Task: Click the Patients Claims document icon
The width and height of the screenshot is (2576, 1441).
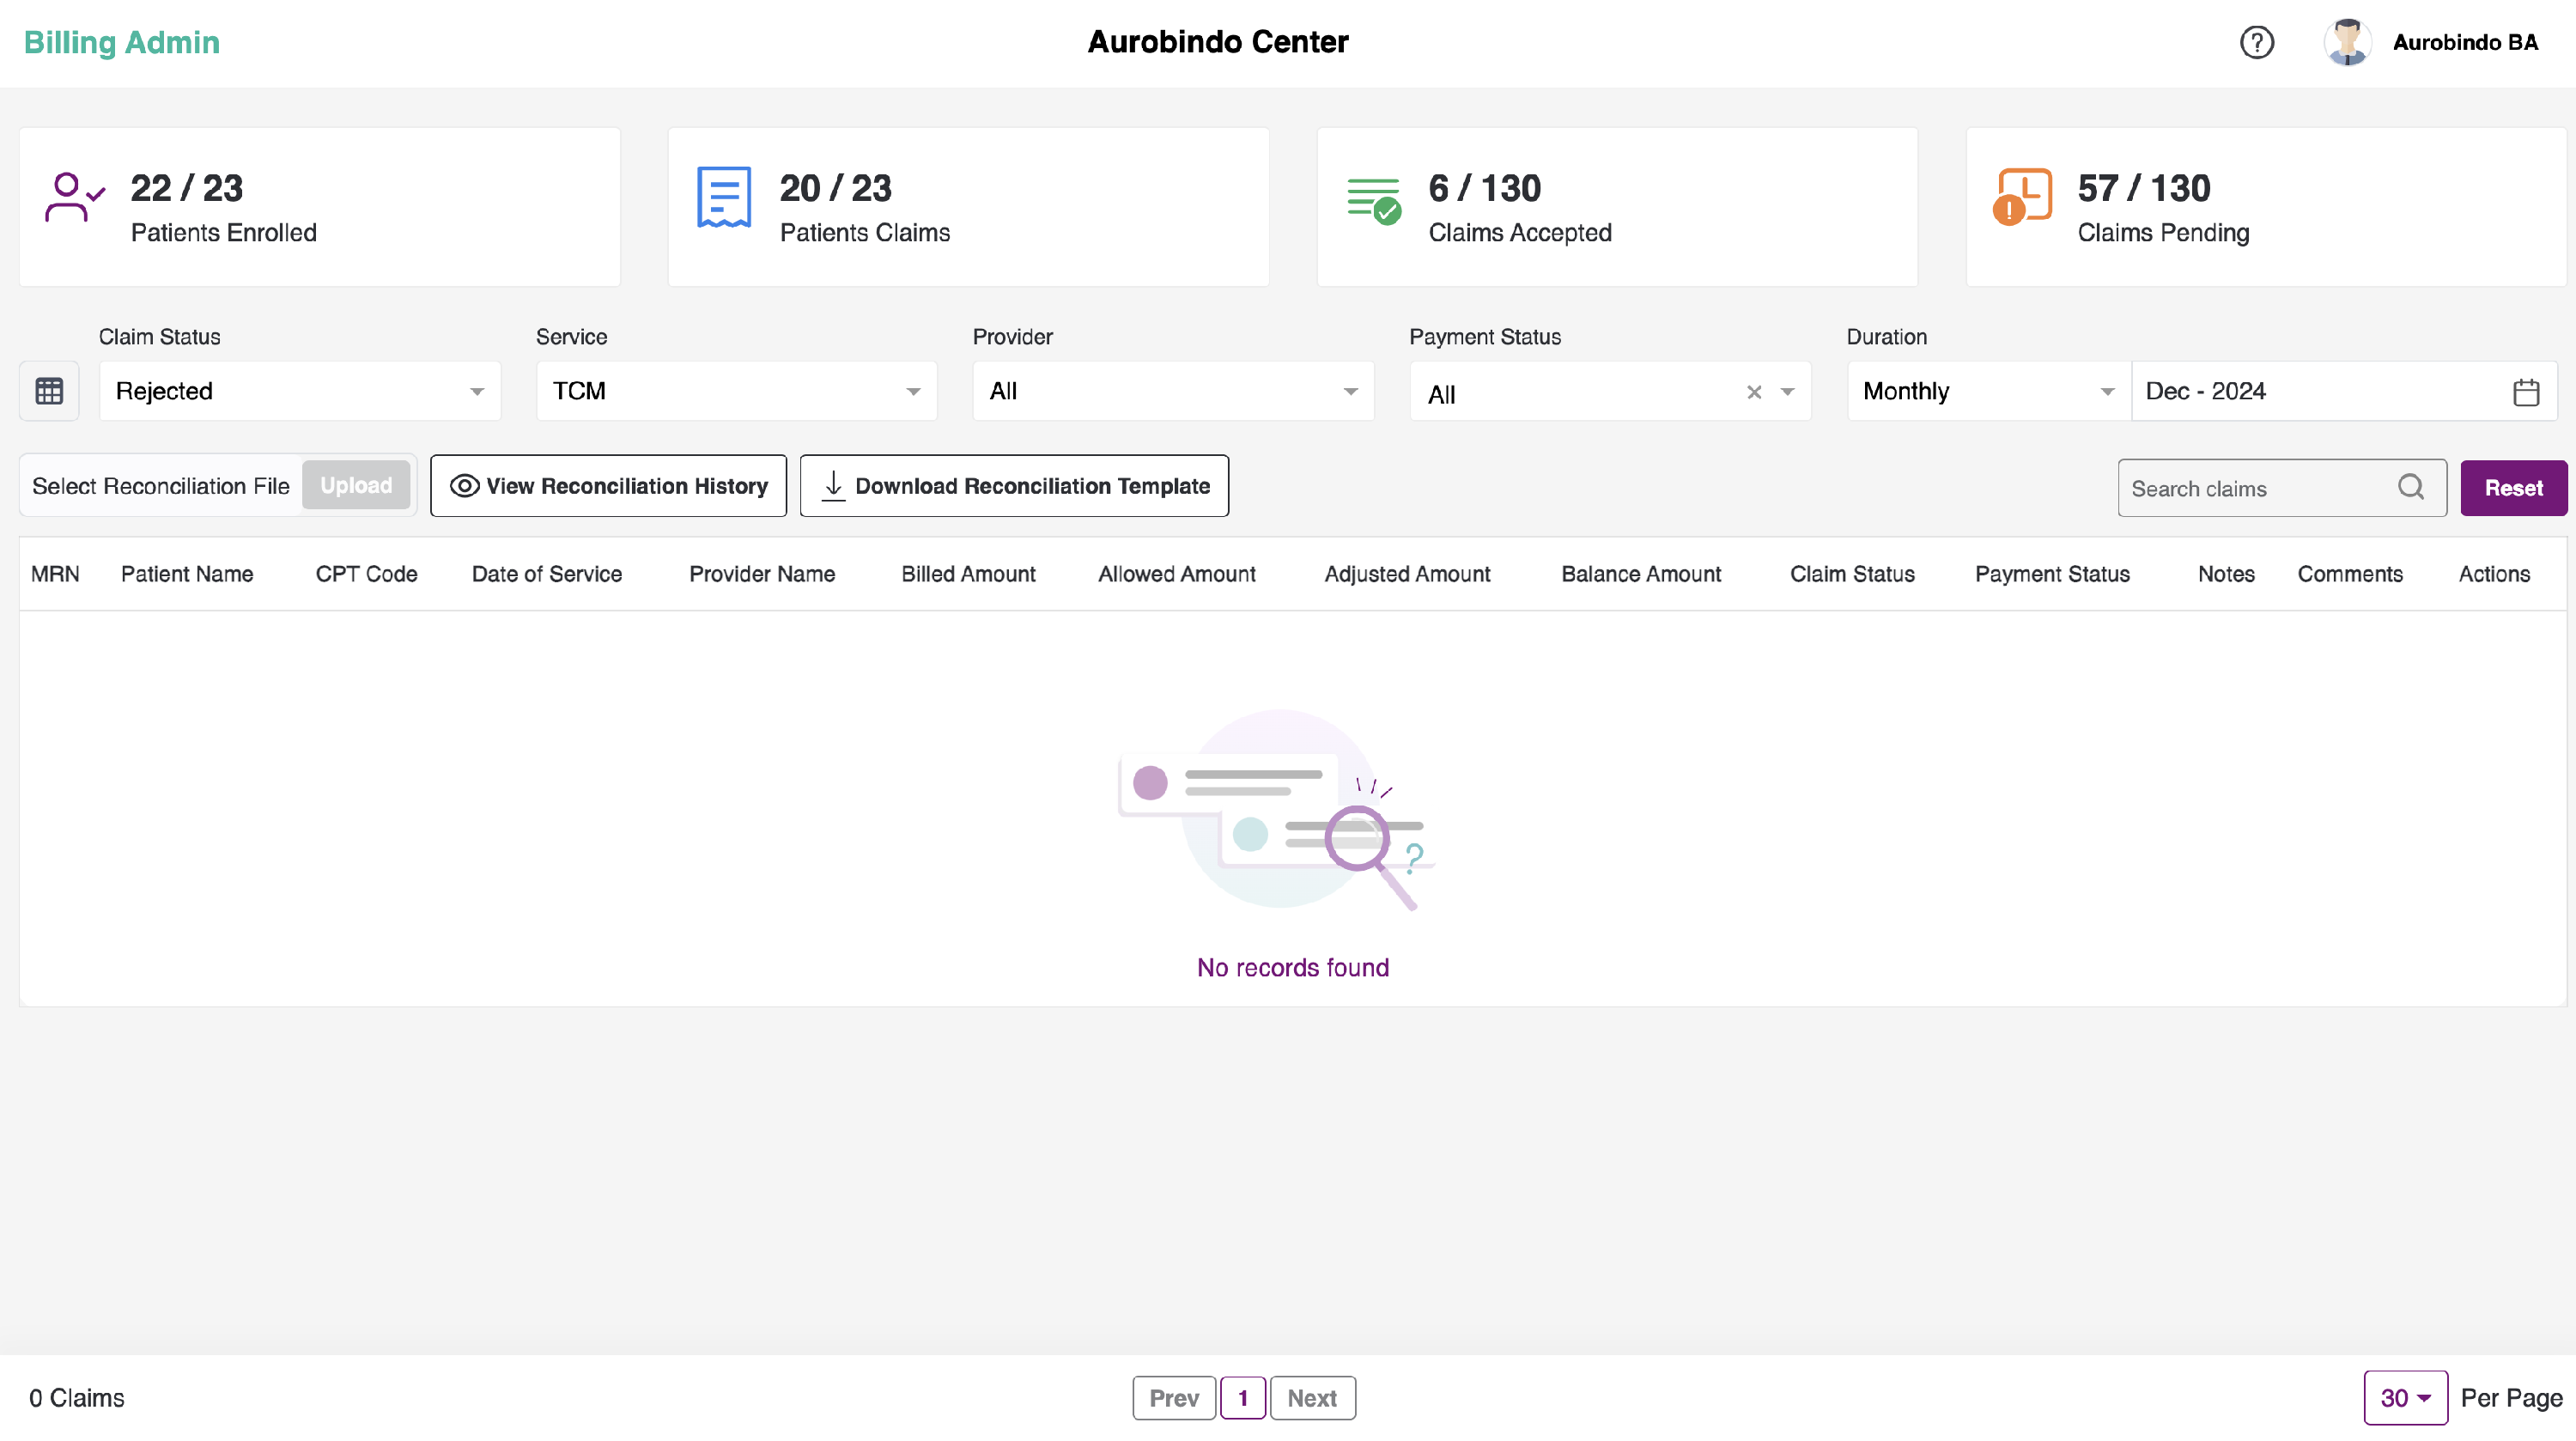Action: pyautogui.click(x=723, y=197)
